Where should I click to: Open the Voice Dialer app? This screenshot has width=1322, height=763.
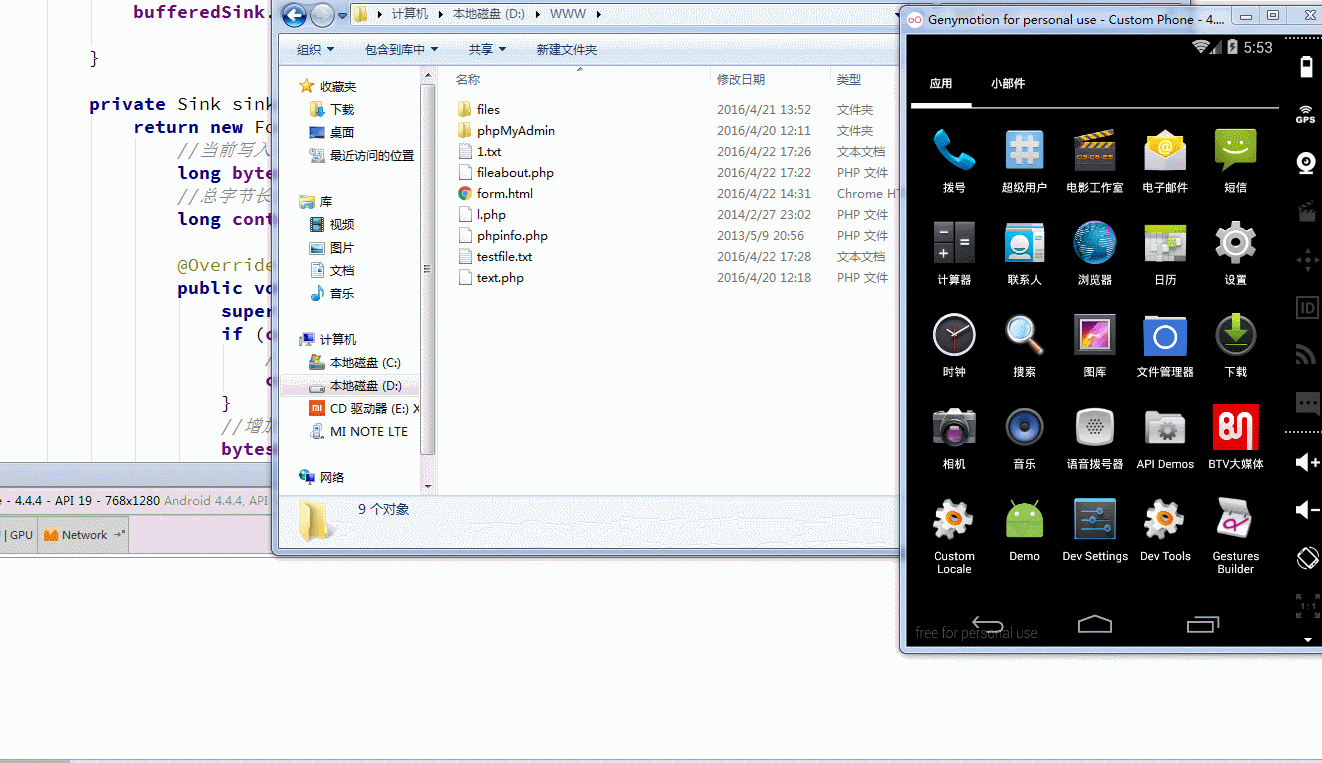[1095, 427]
